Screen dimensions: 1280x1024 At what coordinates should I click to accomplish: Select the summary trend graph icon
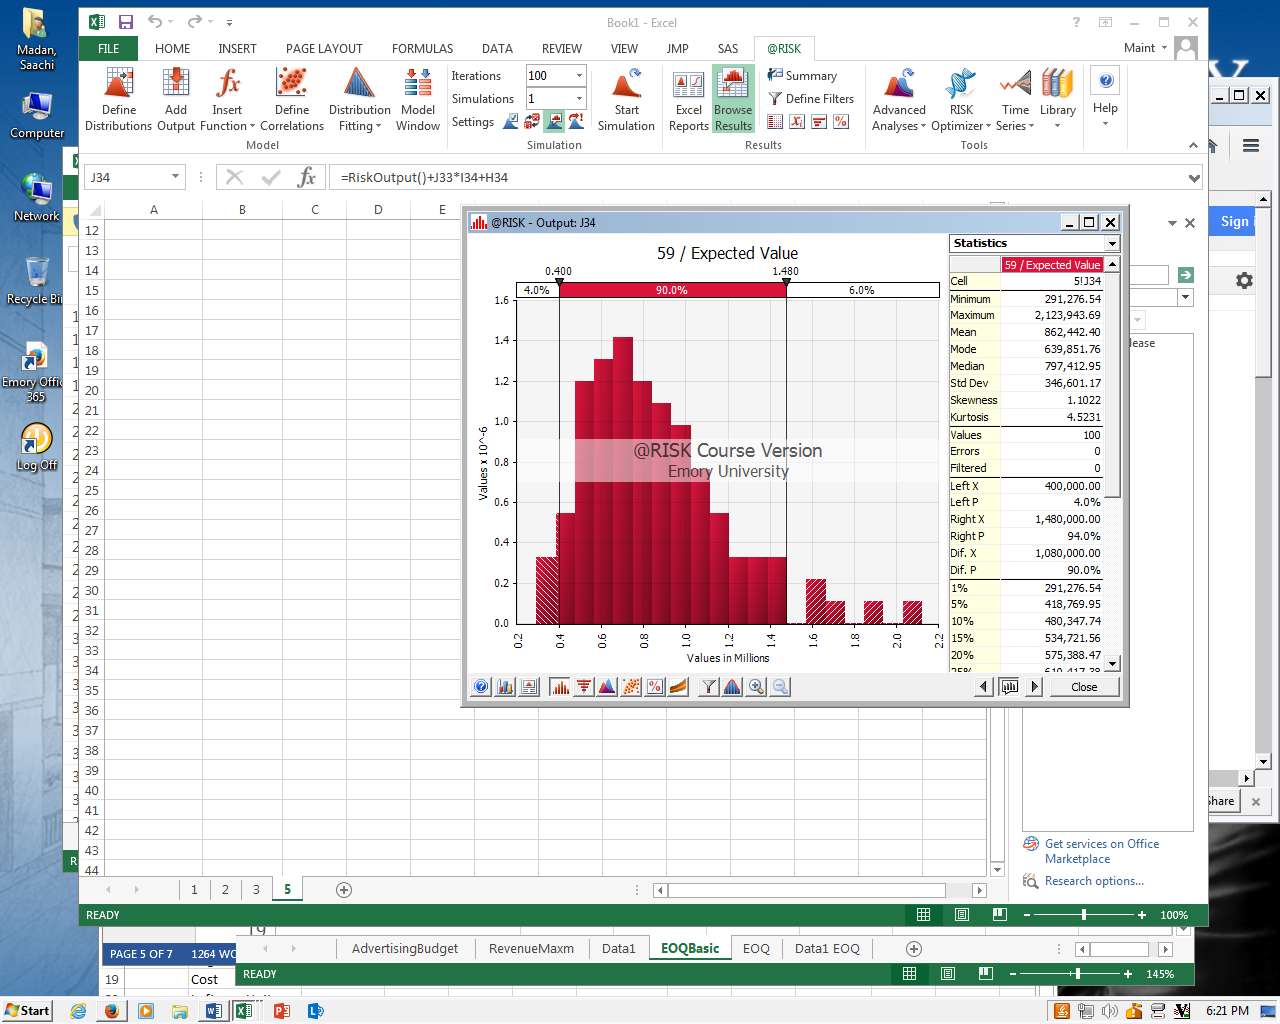tap(679, 687)
